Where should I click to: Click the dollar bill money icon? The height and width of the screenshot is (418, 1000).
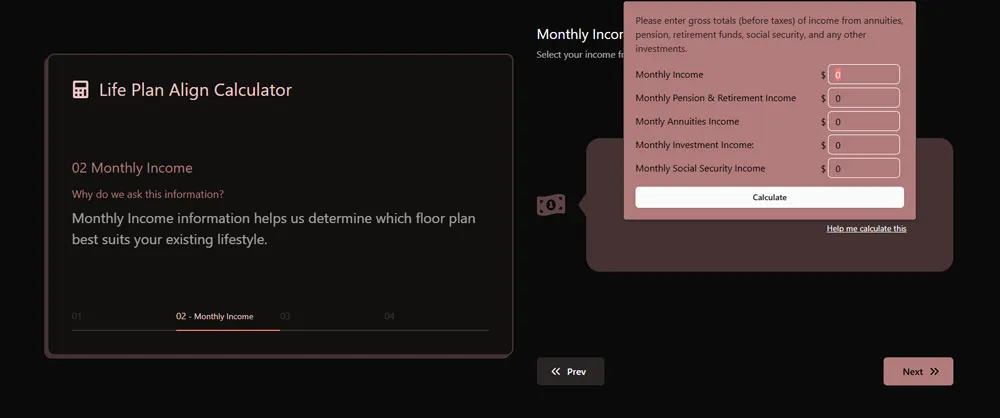coord(551,205)
